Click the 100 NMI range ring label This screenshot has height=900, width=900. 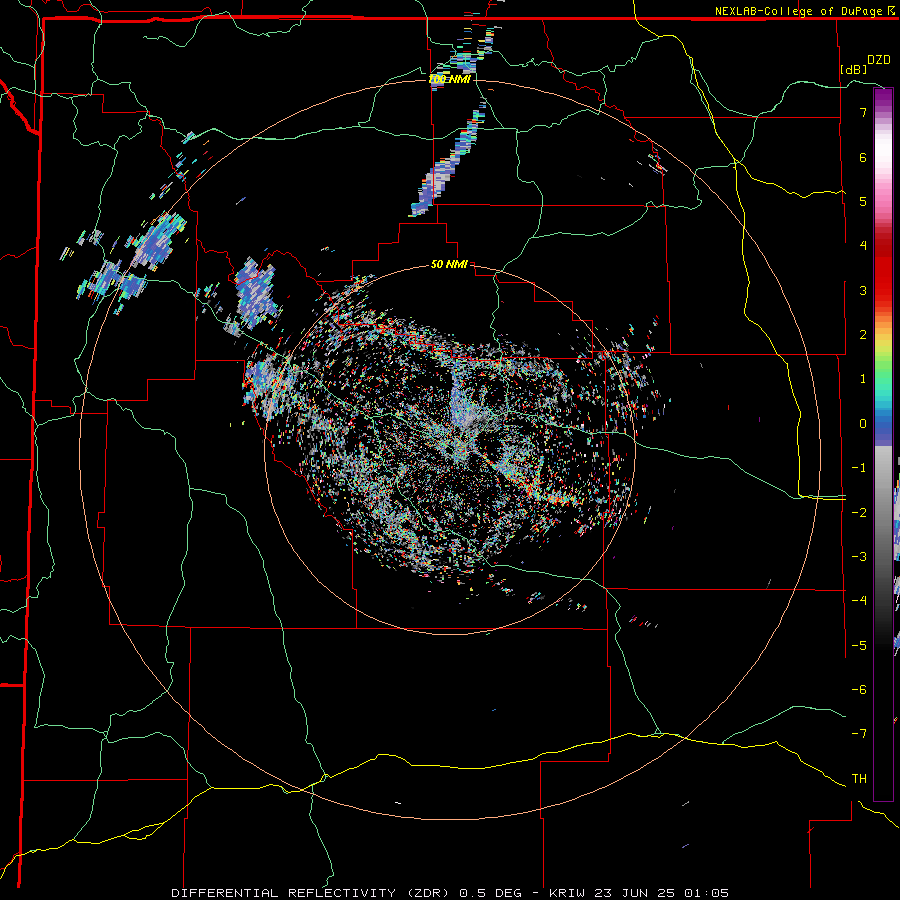tap(449, 79)
